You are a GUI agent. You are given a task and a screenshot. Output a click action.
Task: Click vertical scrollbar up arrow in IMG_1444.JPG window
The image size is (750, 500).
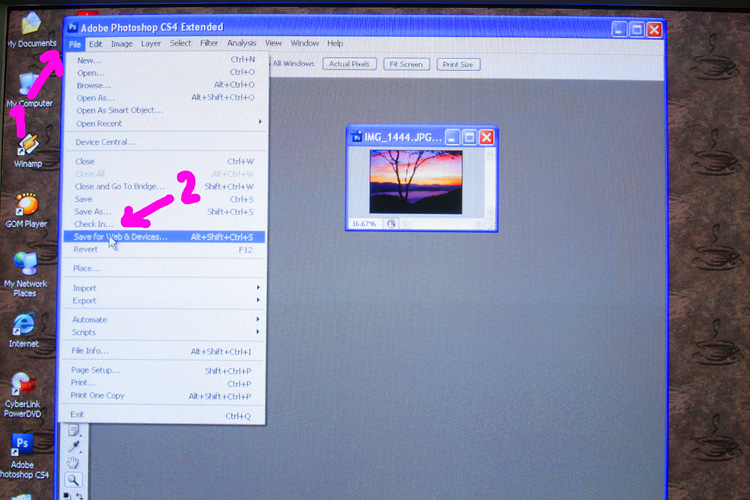(x=489, y=154)
